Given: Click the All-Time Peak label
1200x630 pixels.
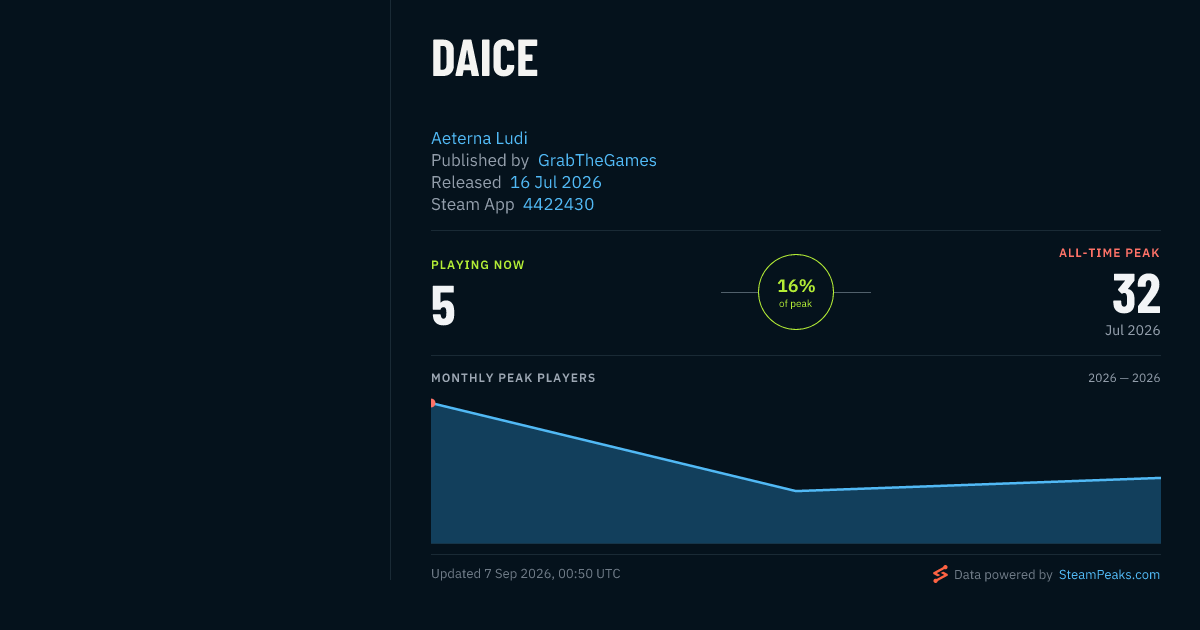Looking at the screenshot, I should point(1110,253).
